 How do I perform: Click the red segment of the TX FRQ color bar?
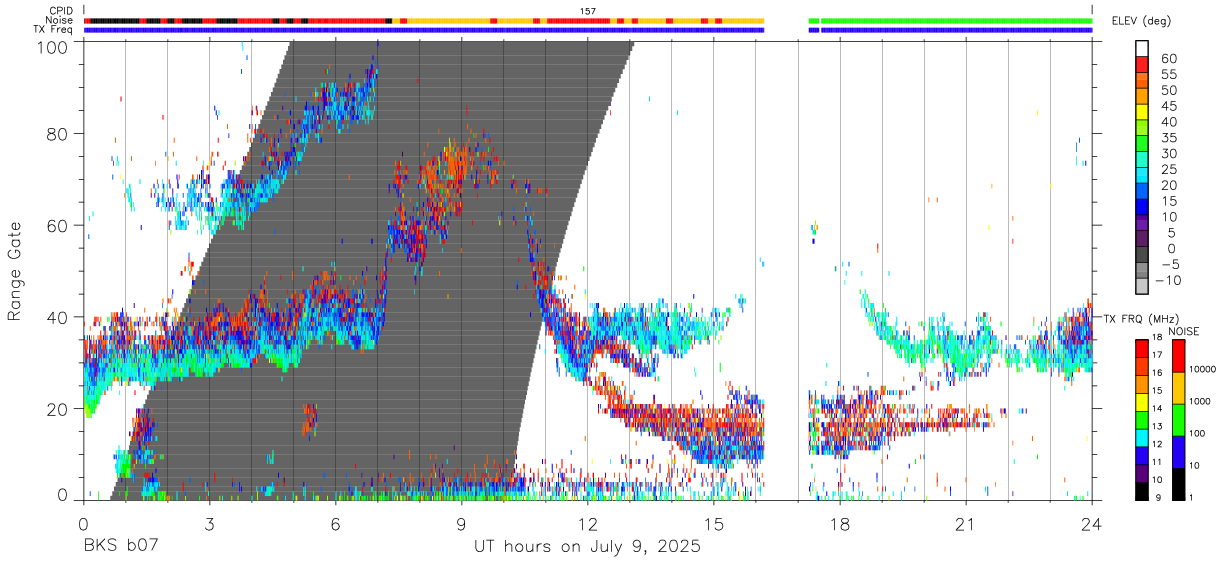point(1142,347)
